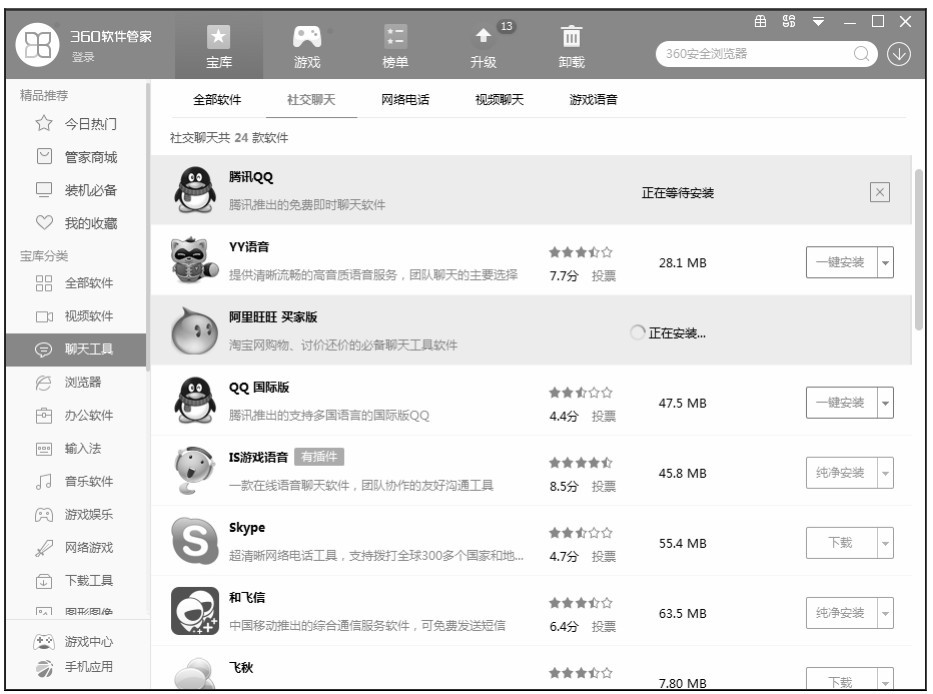This screenshot has width=933, height=694.
Task: Switch to 网络电话 sub-tab
Action: [x=405, y=99]
